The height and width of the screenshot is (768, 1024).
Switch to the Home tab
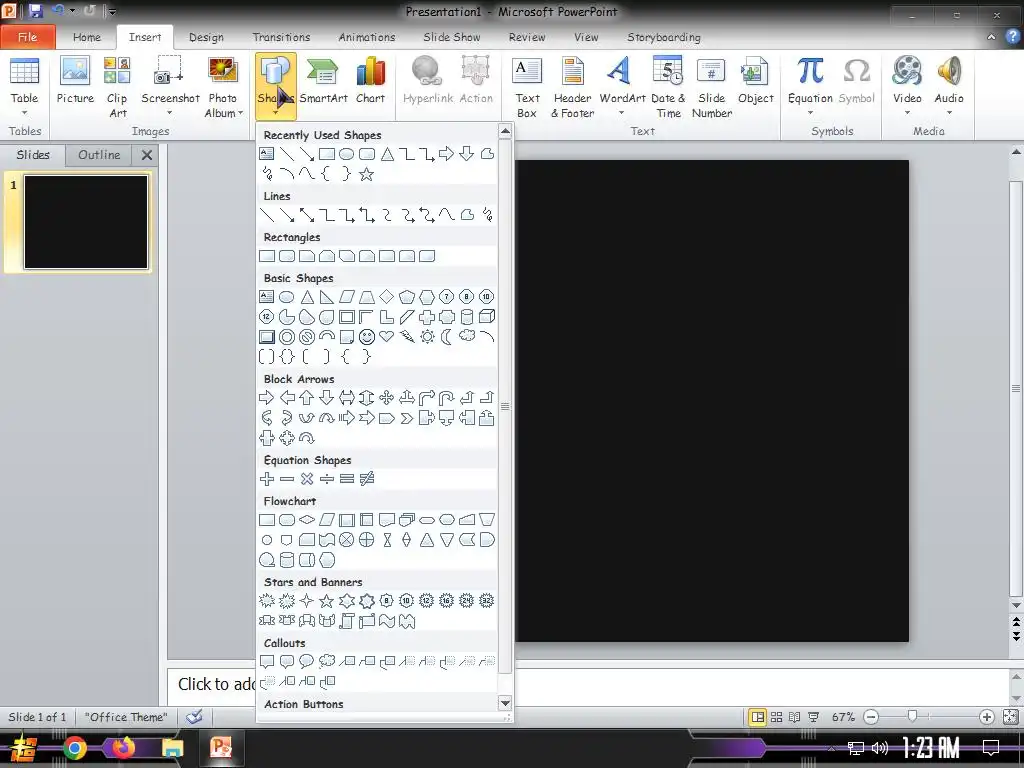click(x=87, y=37)
